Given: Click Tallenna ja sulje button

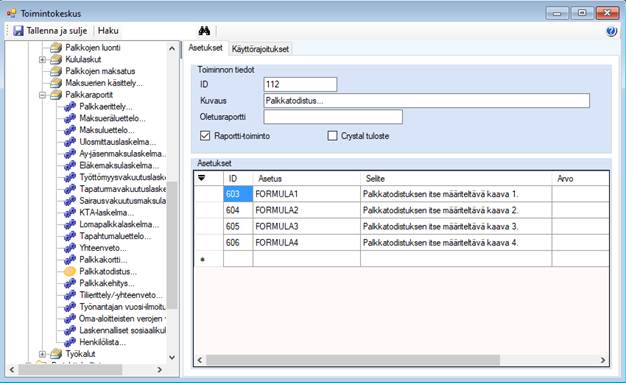Looking at the screenshot, I should [x=50, y=31].
